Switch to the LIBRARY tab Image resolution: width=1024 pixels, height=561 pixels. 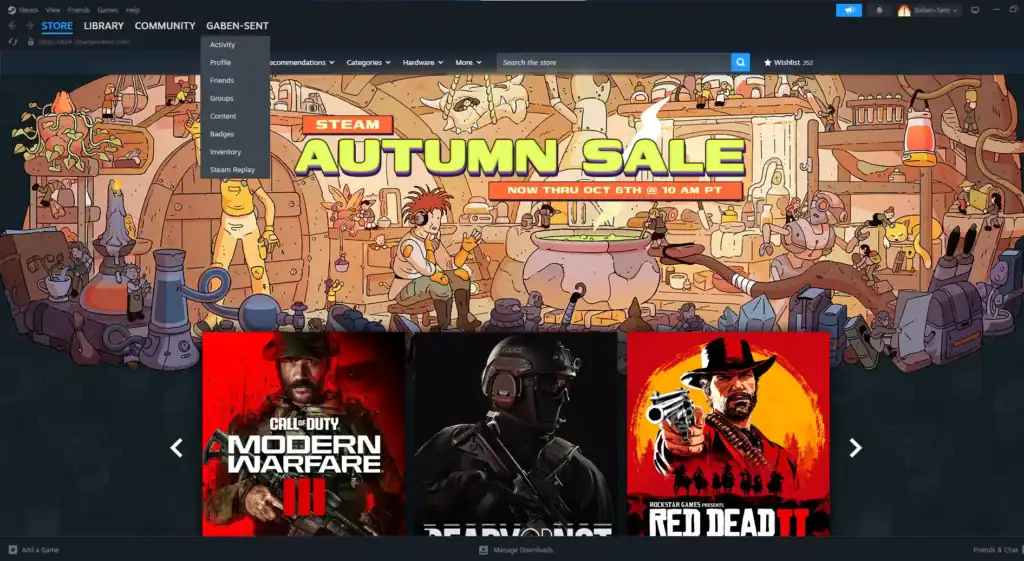coord(104,26)
